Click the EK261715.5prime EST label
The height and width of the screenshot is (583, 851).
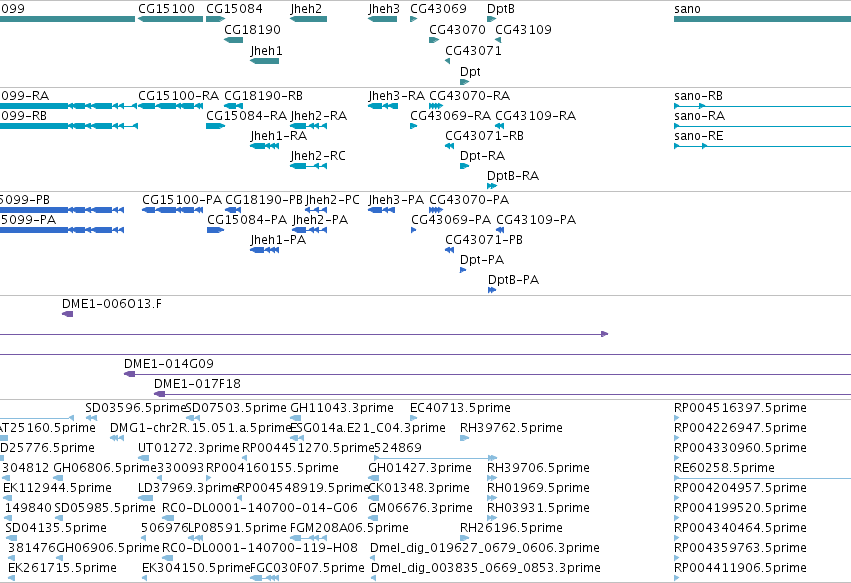point(62,568)
